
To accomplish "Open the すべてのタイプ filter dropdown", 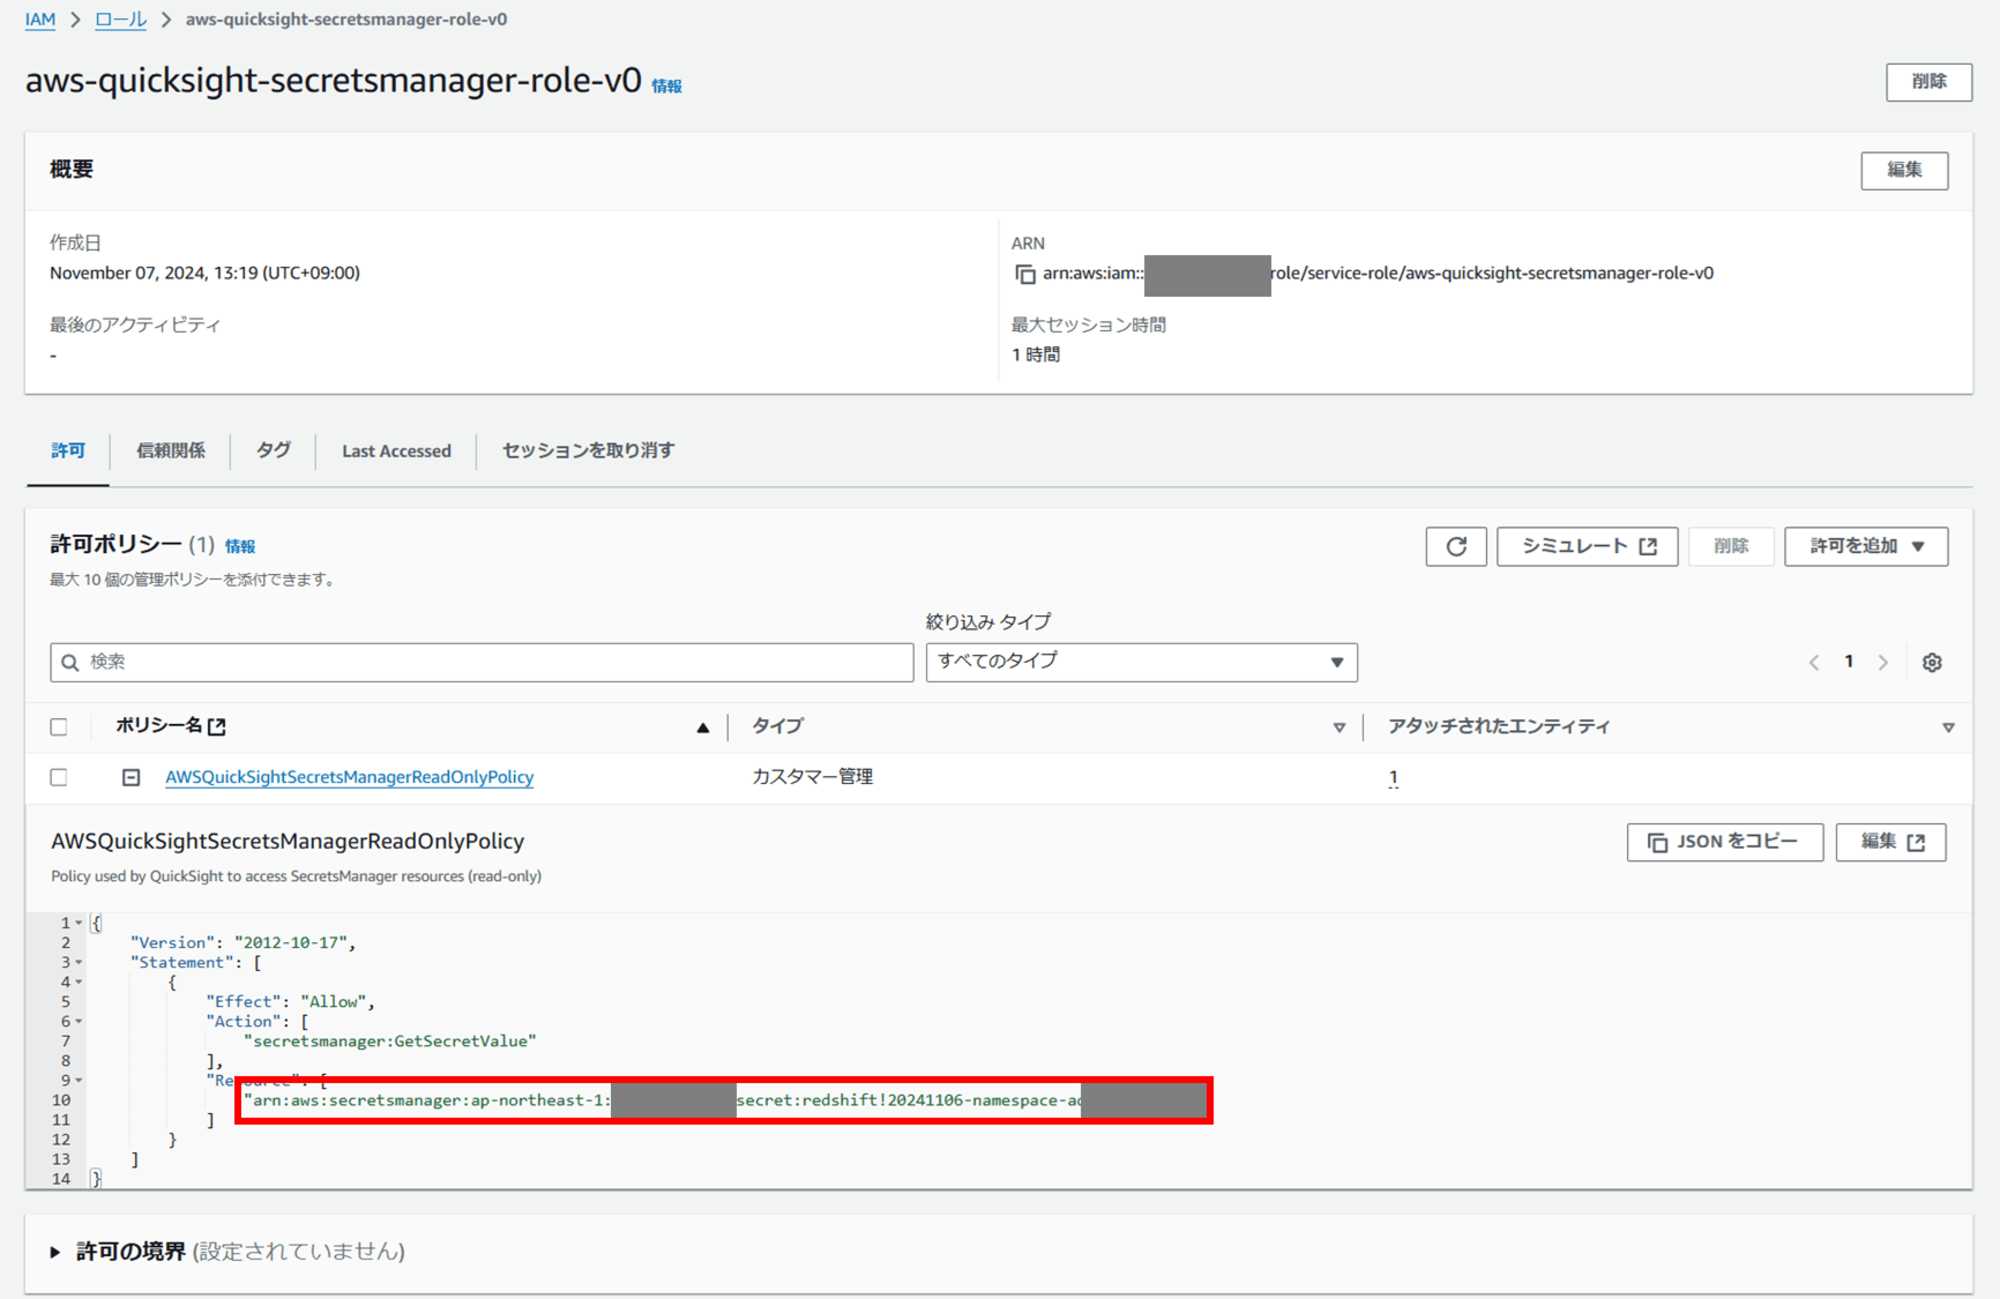I will (x=1141, y=662).
